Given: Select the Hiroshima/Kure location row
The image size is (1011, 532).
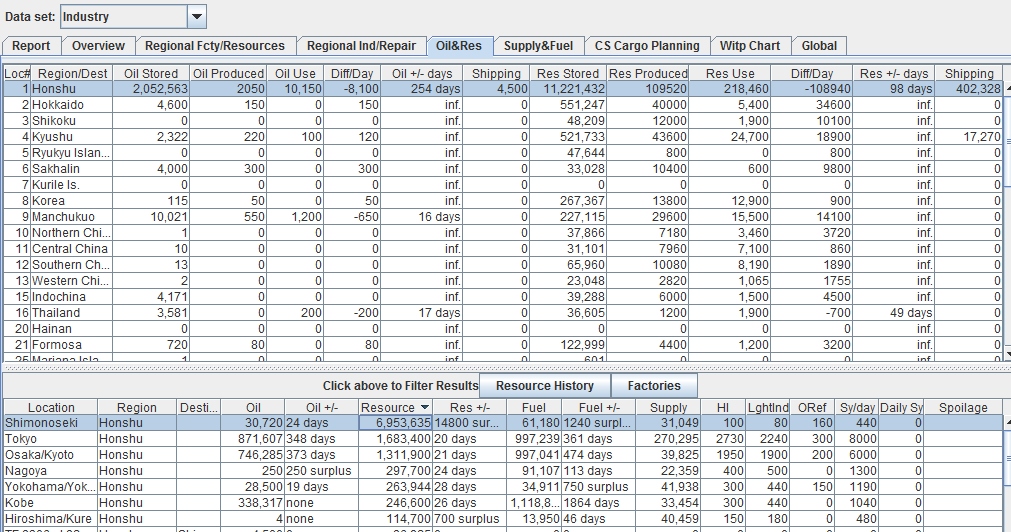Looking at the screenshot, I should click(x=503, y=518).
